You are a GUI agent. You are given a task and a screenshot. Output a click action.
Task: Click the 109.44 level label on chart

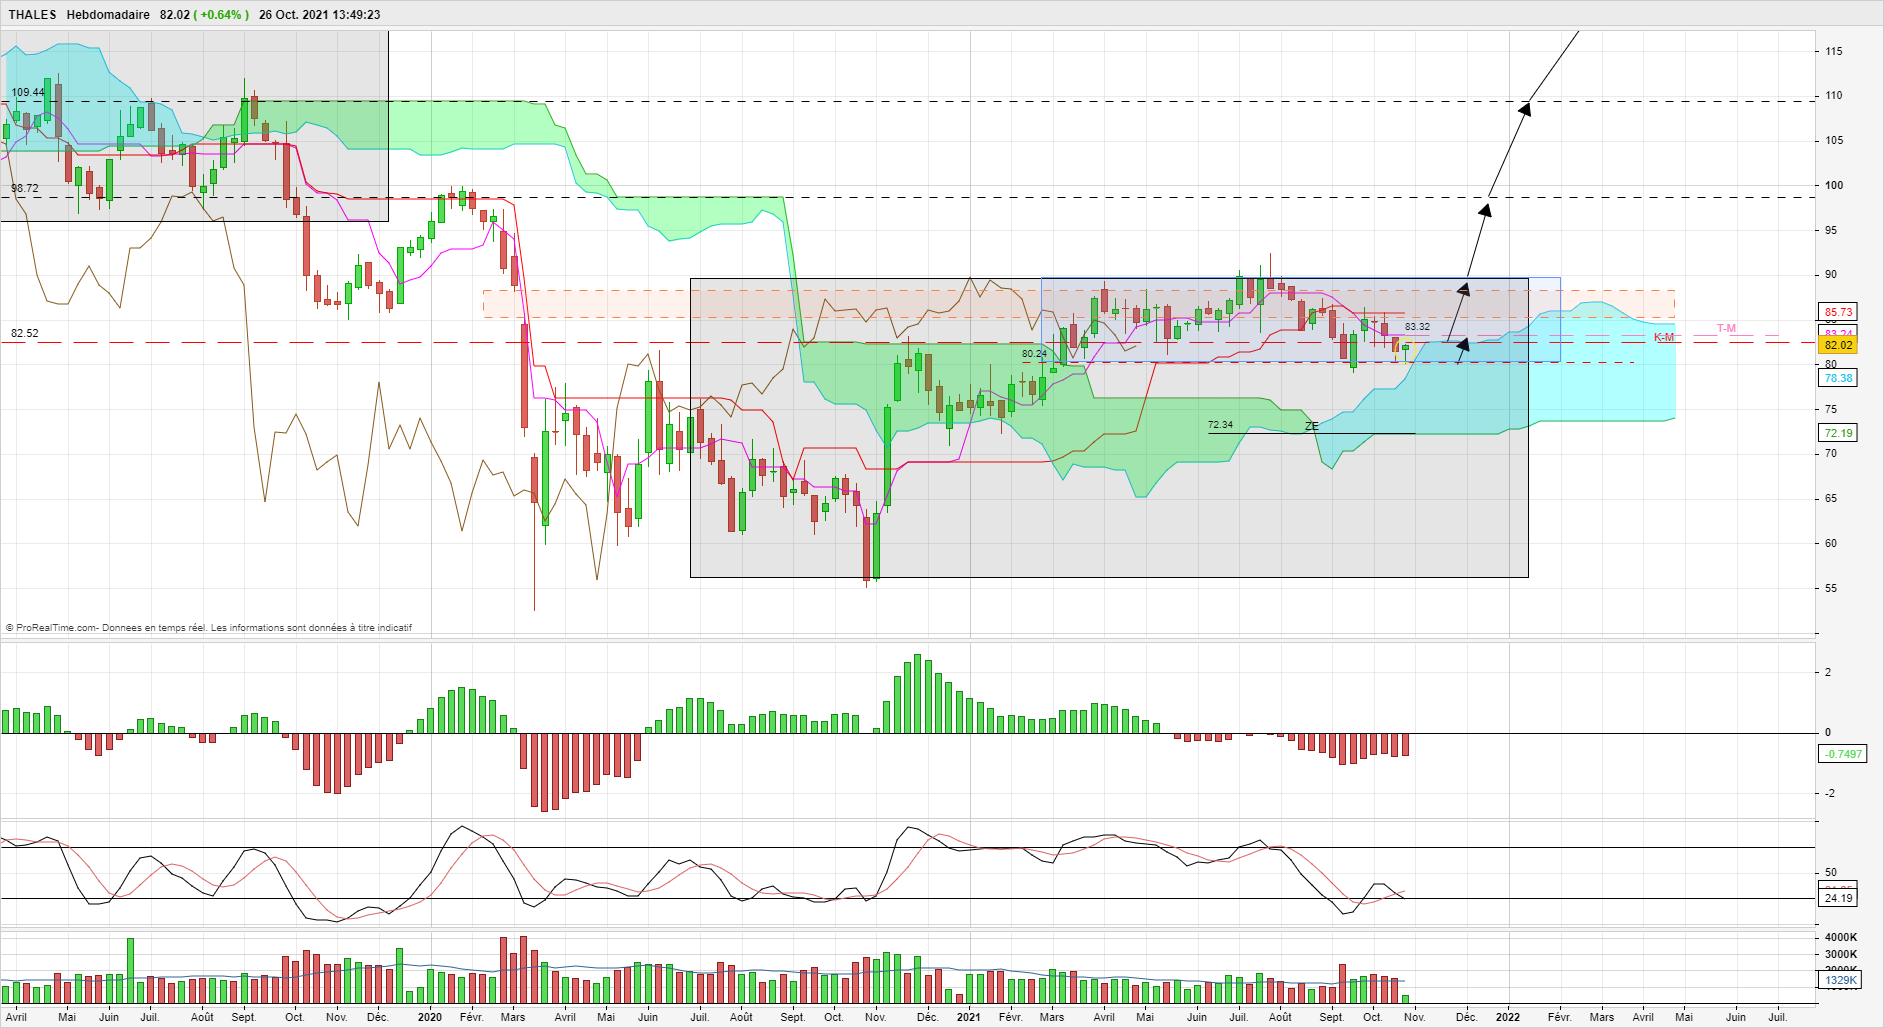pyautogui.click(x=28, y=92)
